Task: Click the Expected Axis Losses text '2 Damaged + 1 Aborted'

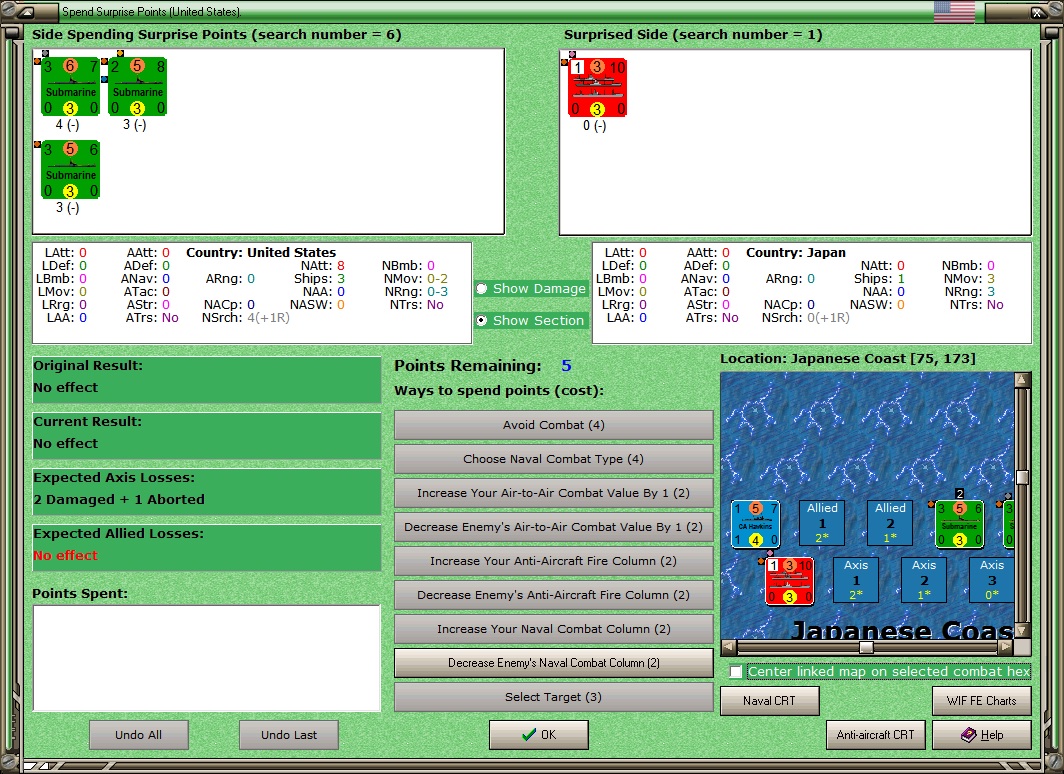Action: click(x=119, y=499)
